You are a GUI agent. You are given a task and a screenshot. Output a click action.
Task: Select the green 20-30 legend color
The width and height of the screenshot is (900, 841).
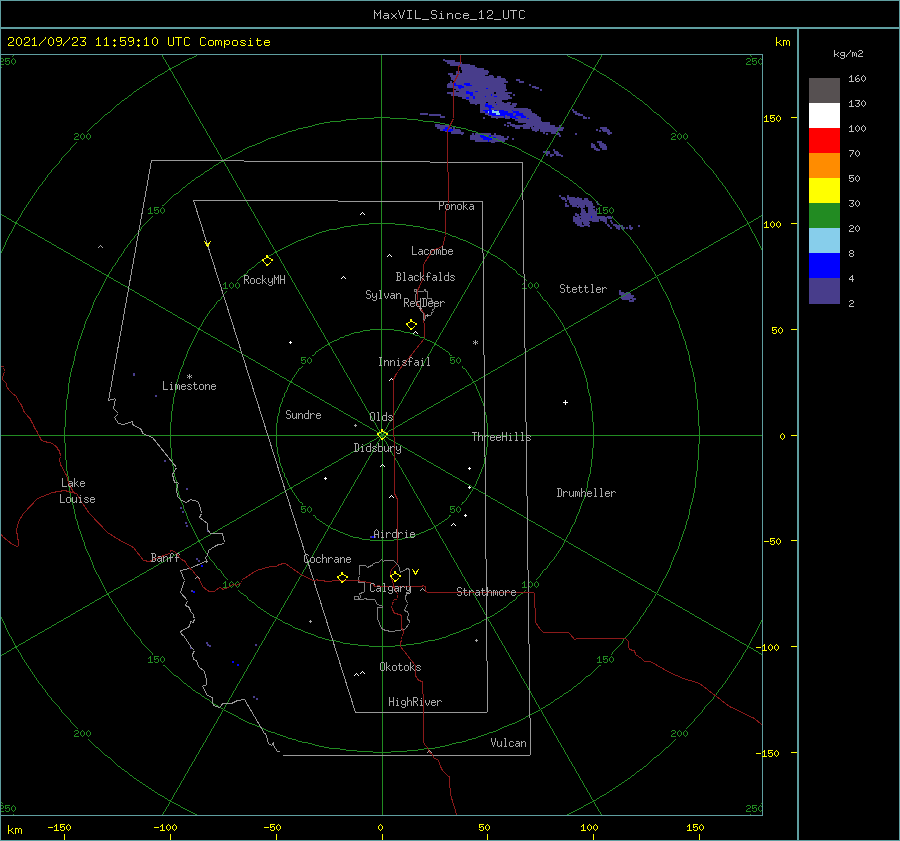pyautogui.click(x=824, y=216)
